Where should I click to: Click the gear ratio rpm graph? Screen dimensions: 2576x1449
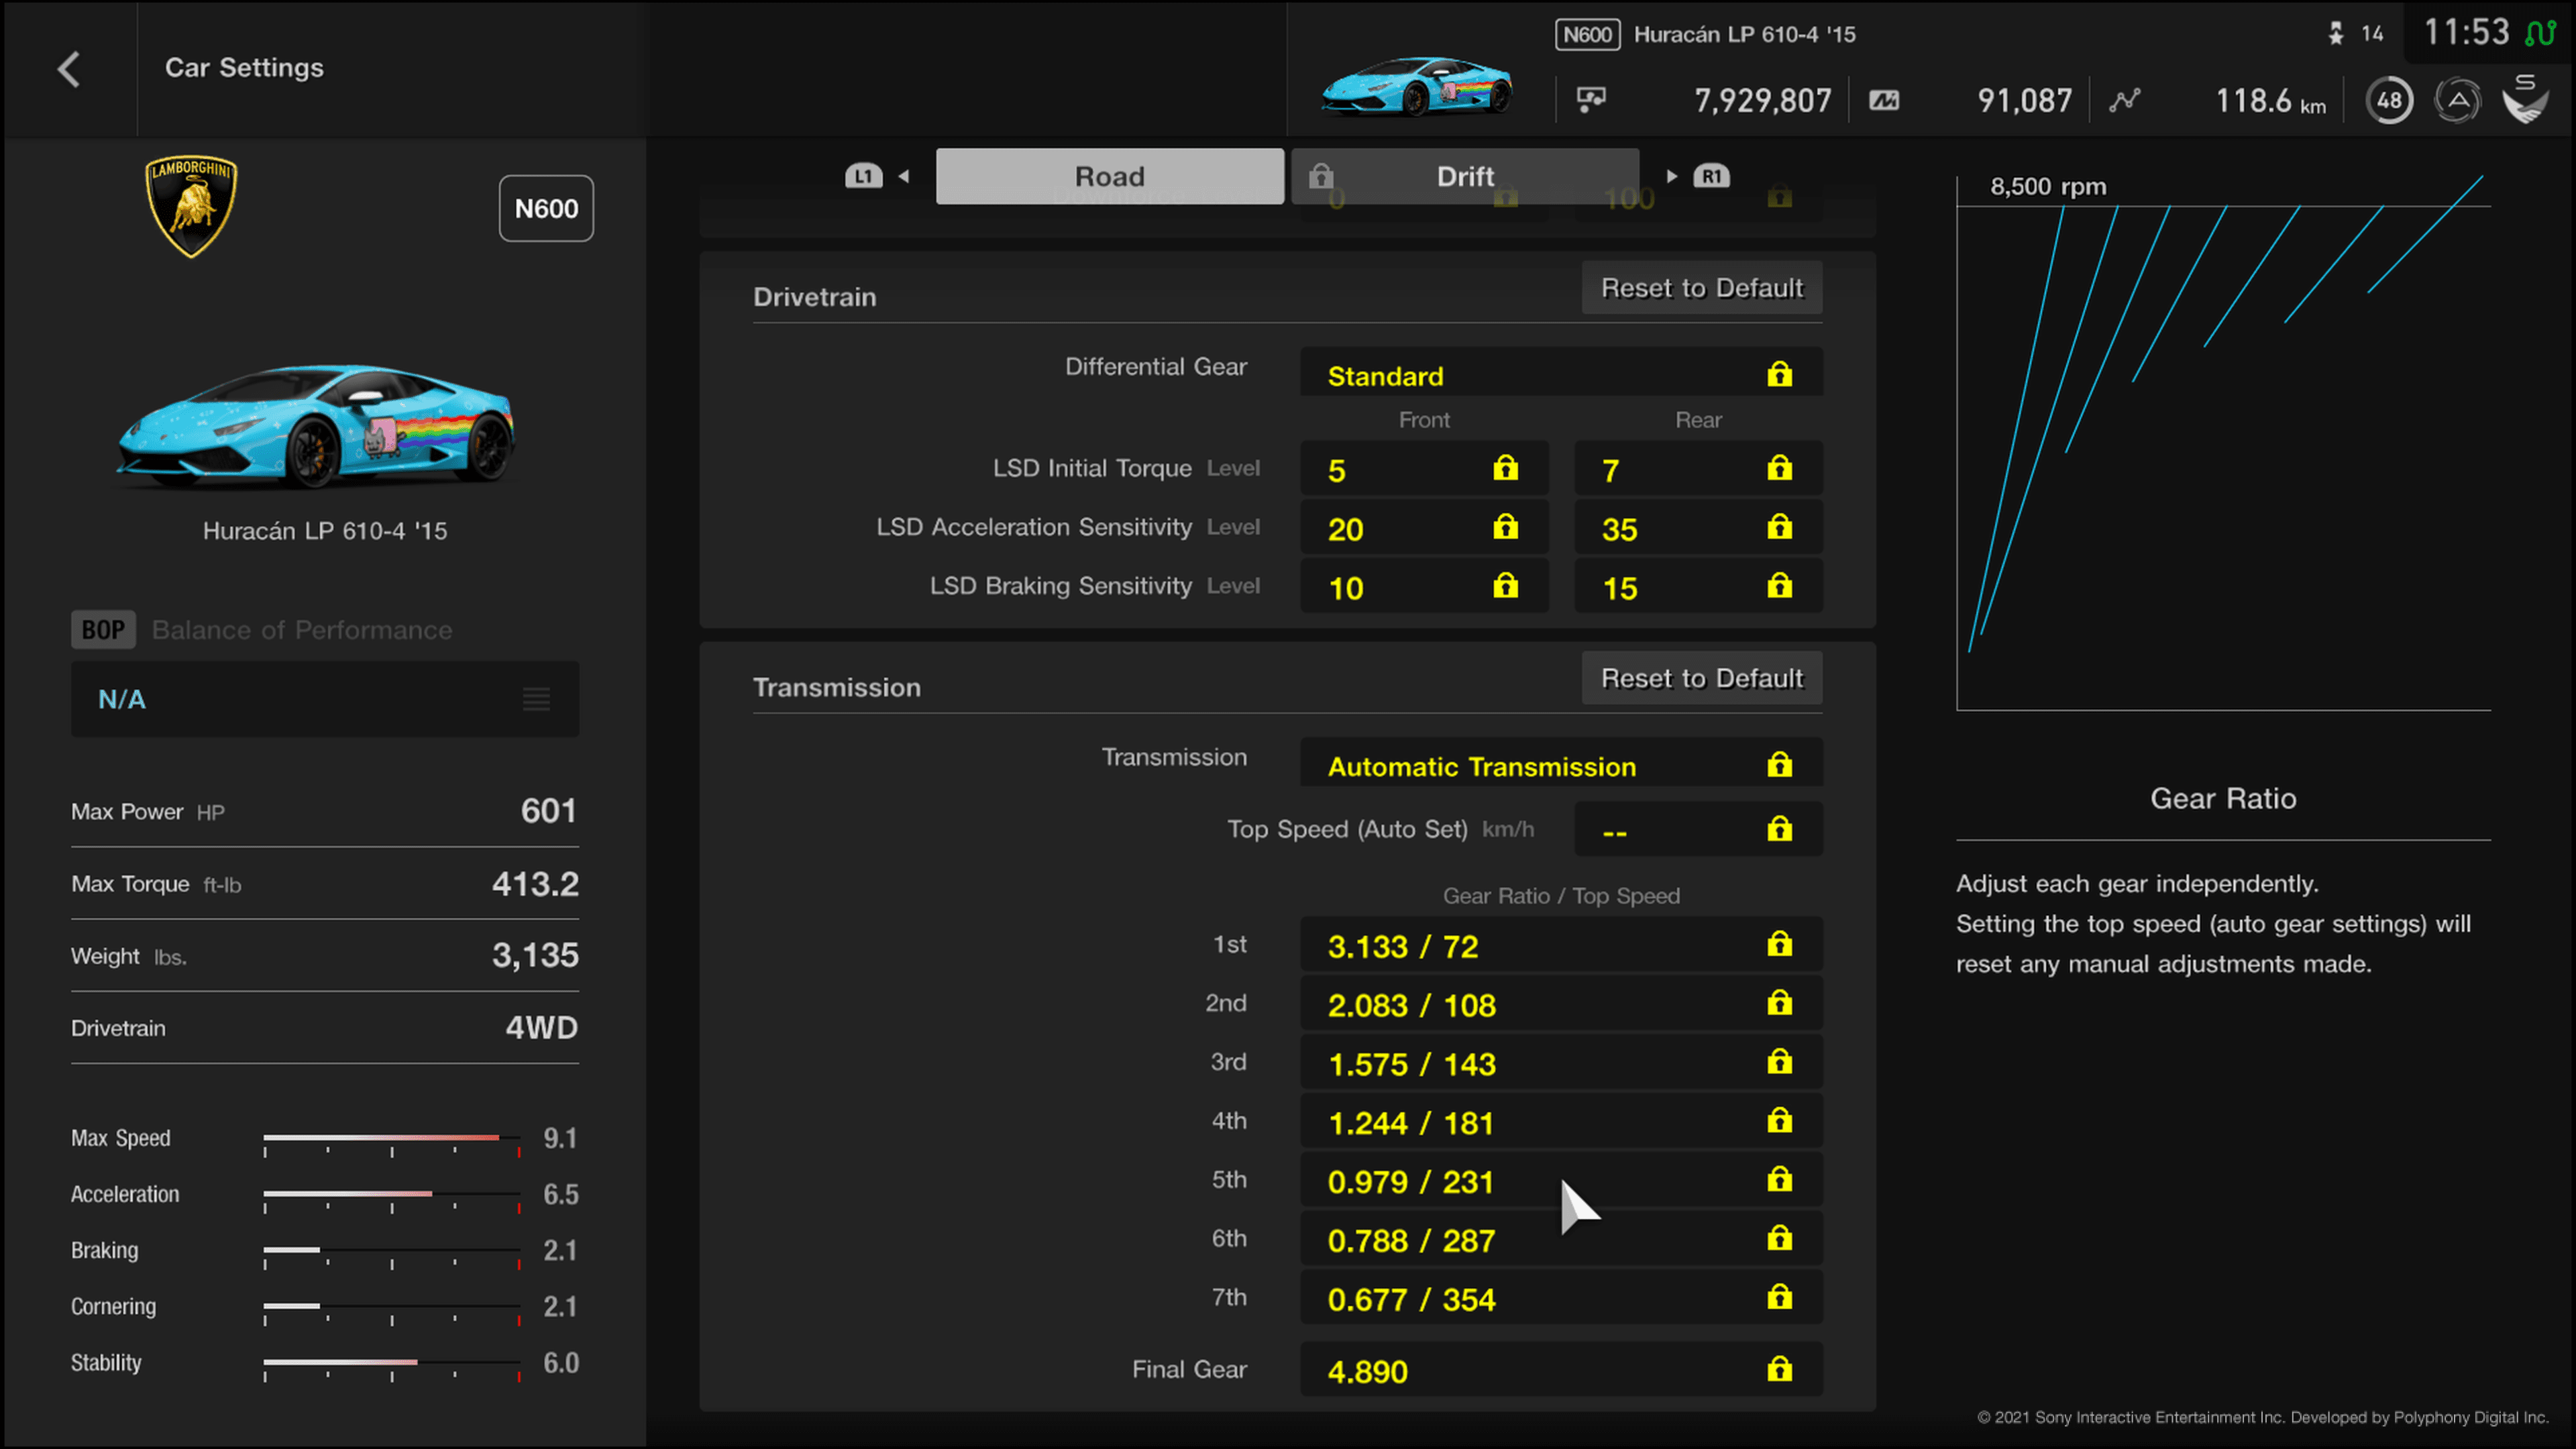click(x=2223, y=443)
